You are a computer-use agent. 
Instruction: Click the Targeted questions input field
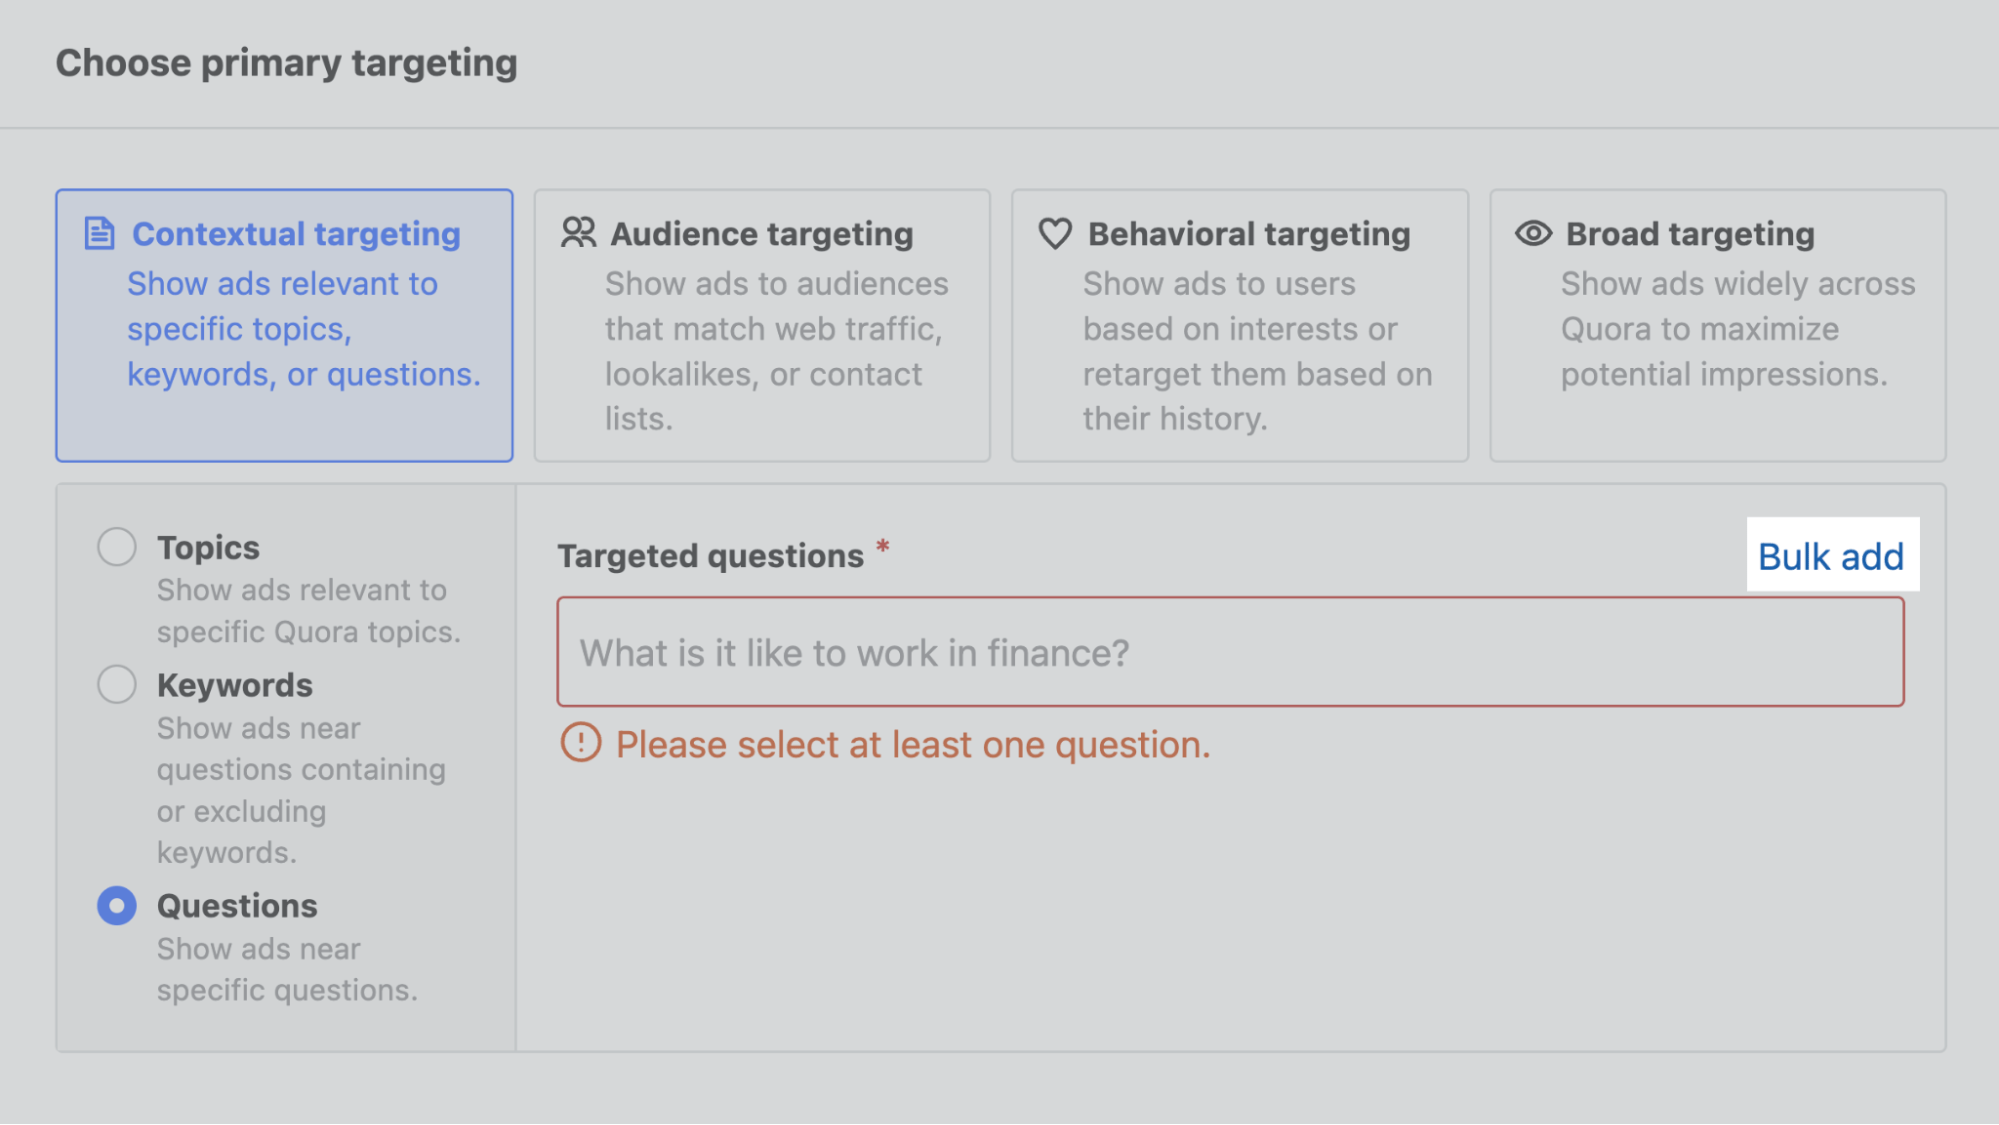1232,652
